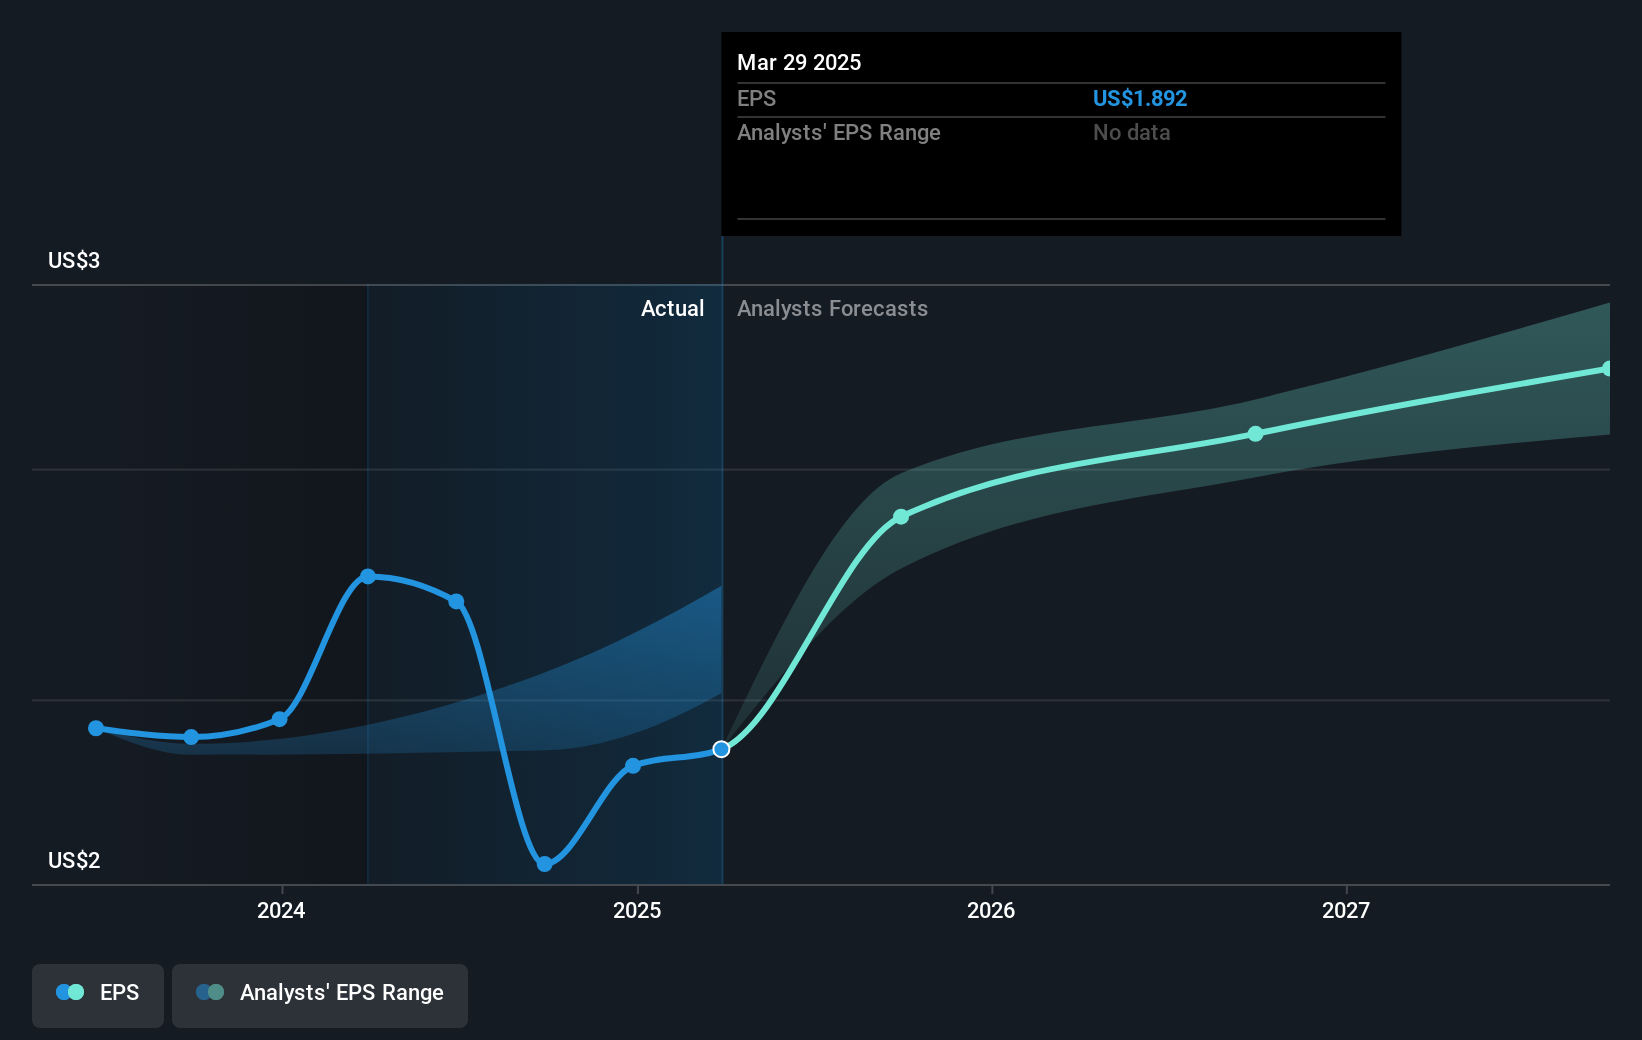
Task: Click the EPS data point in mid-2024 after the peak
Action: pyautogui.click(x=456, y=601)
